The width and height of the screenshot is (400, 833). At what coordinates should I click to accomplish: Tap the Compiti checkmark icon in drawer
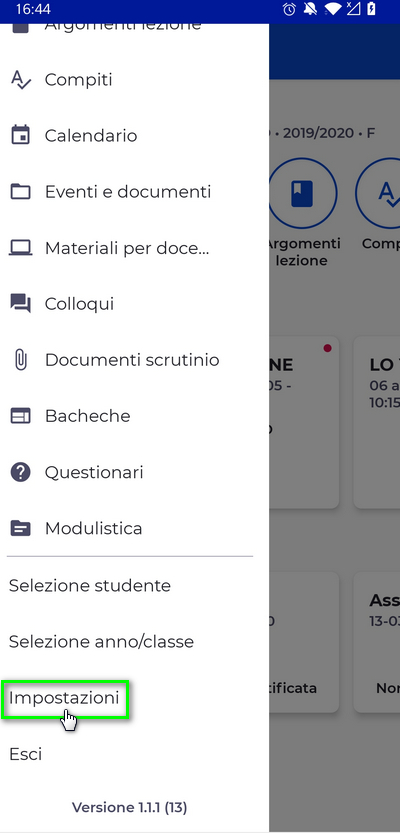coord(21,80)
